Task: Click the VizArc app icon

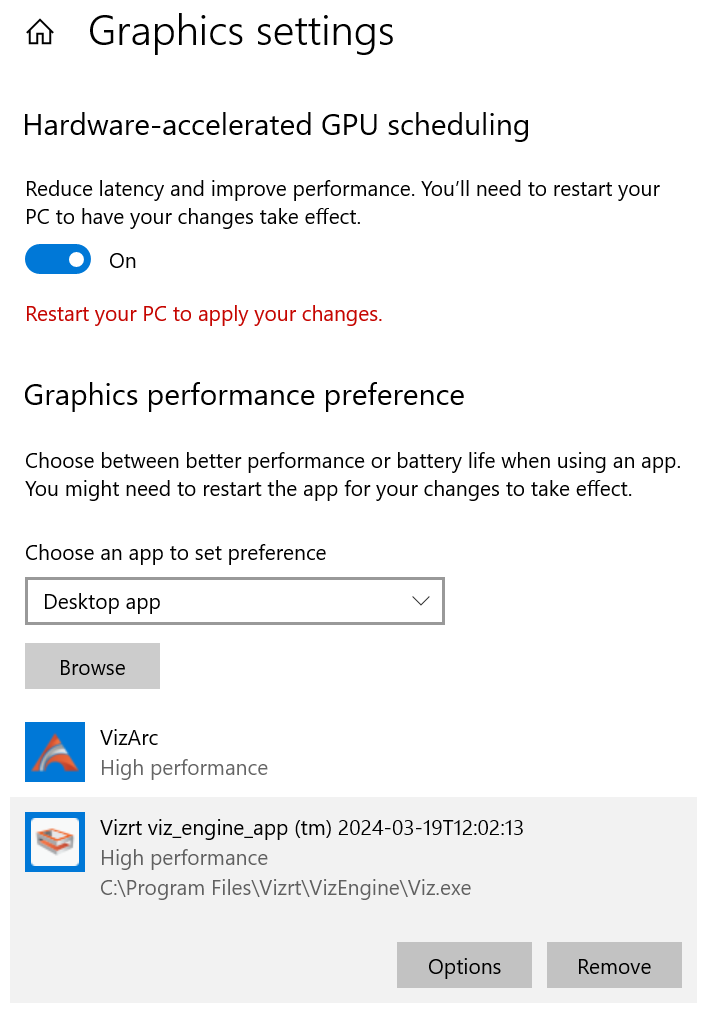Action: pos(55,752)
